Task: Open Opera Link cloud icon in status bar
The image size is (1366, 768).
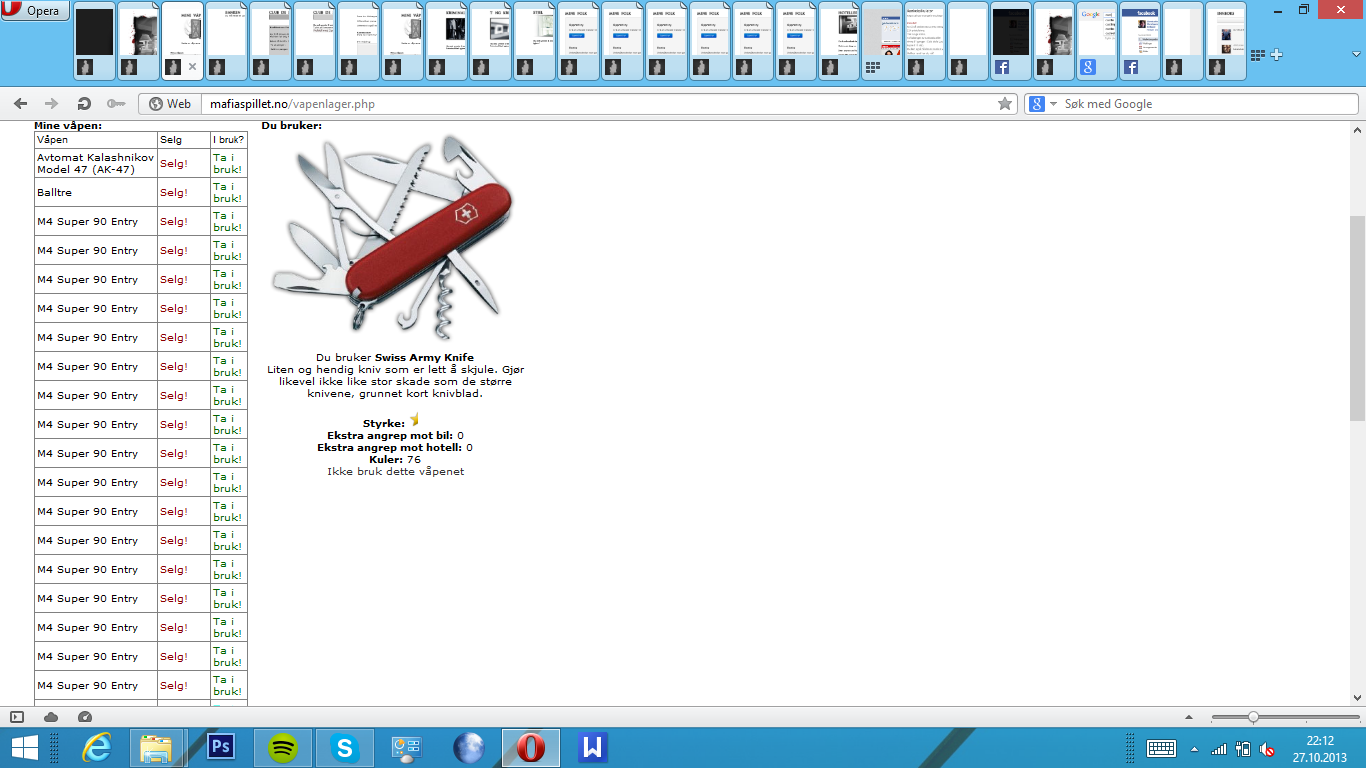Action: pos(51,717)
